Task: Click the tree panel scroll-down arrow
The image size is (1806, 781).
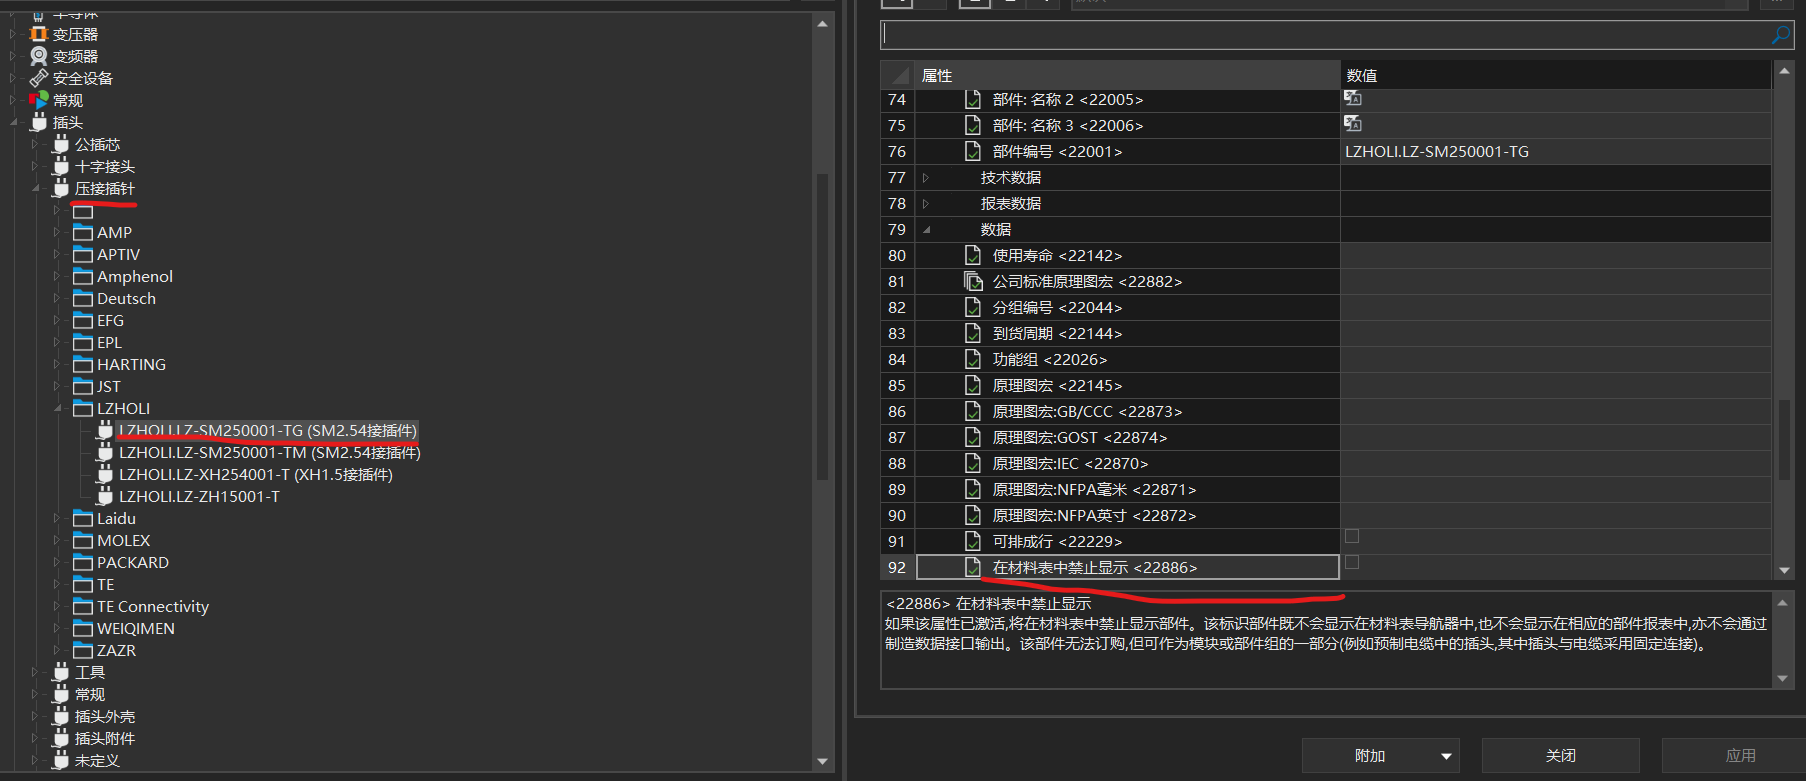Action: pos(823,761)
